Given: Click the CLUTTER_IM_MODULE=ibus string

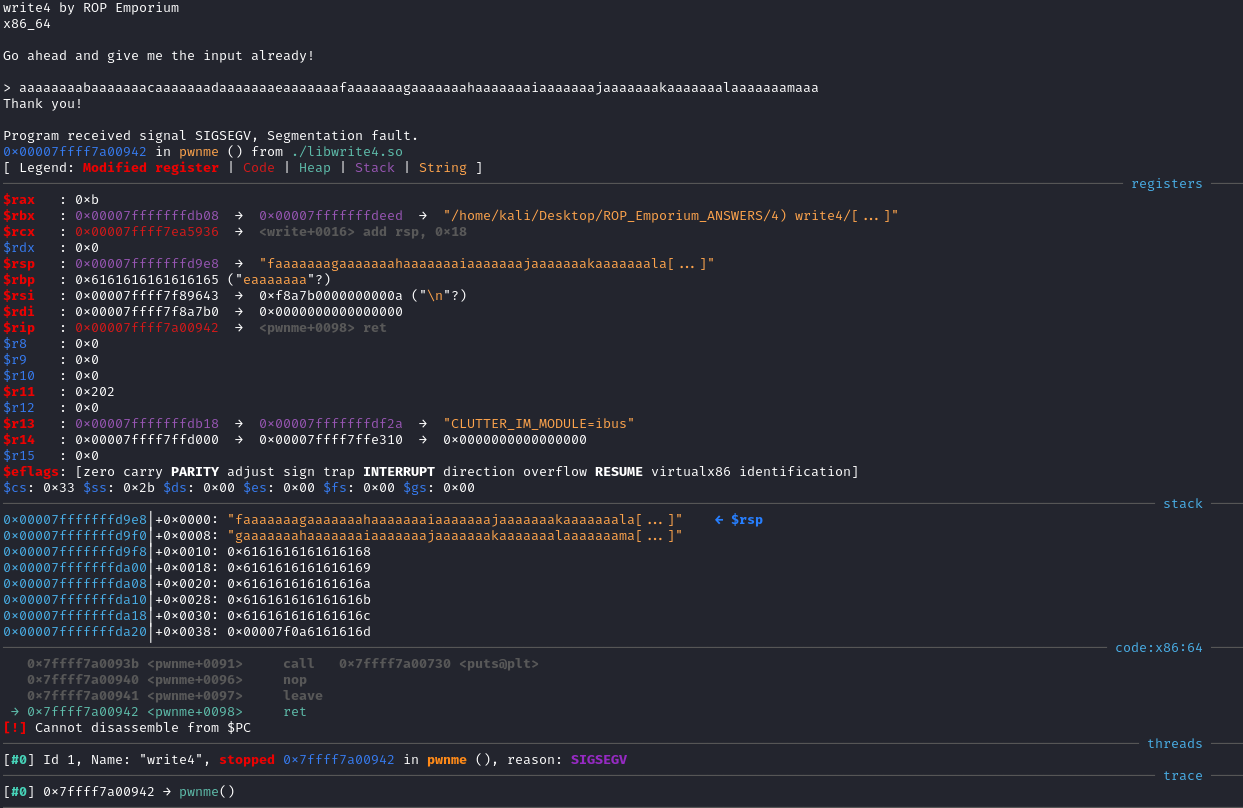Looking at the screenshot, I should click(539, 424).
